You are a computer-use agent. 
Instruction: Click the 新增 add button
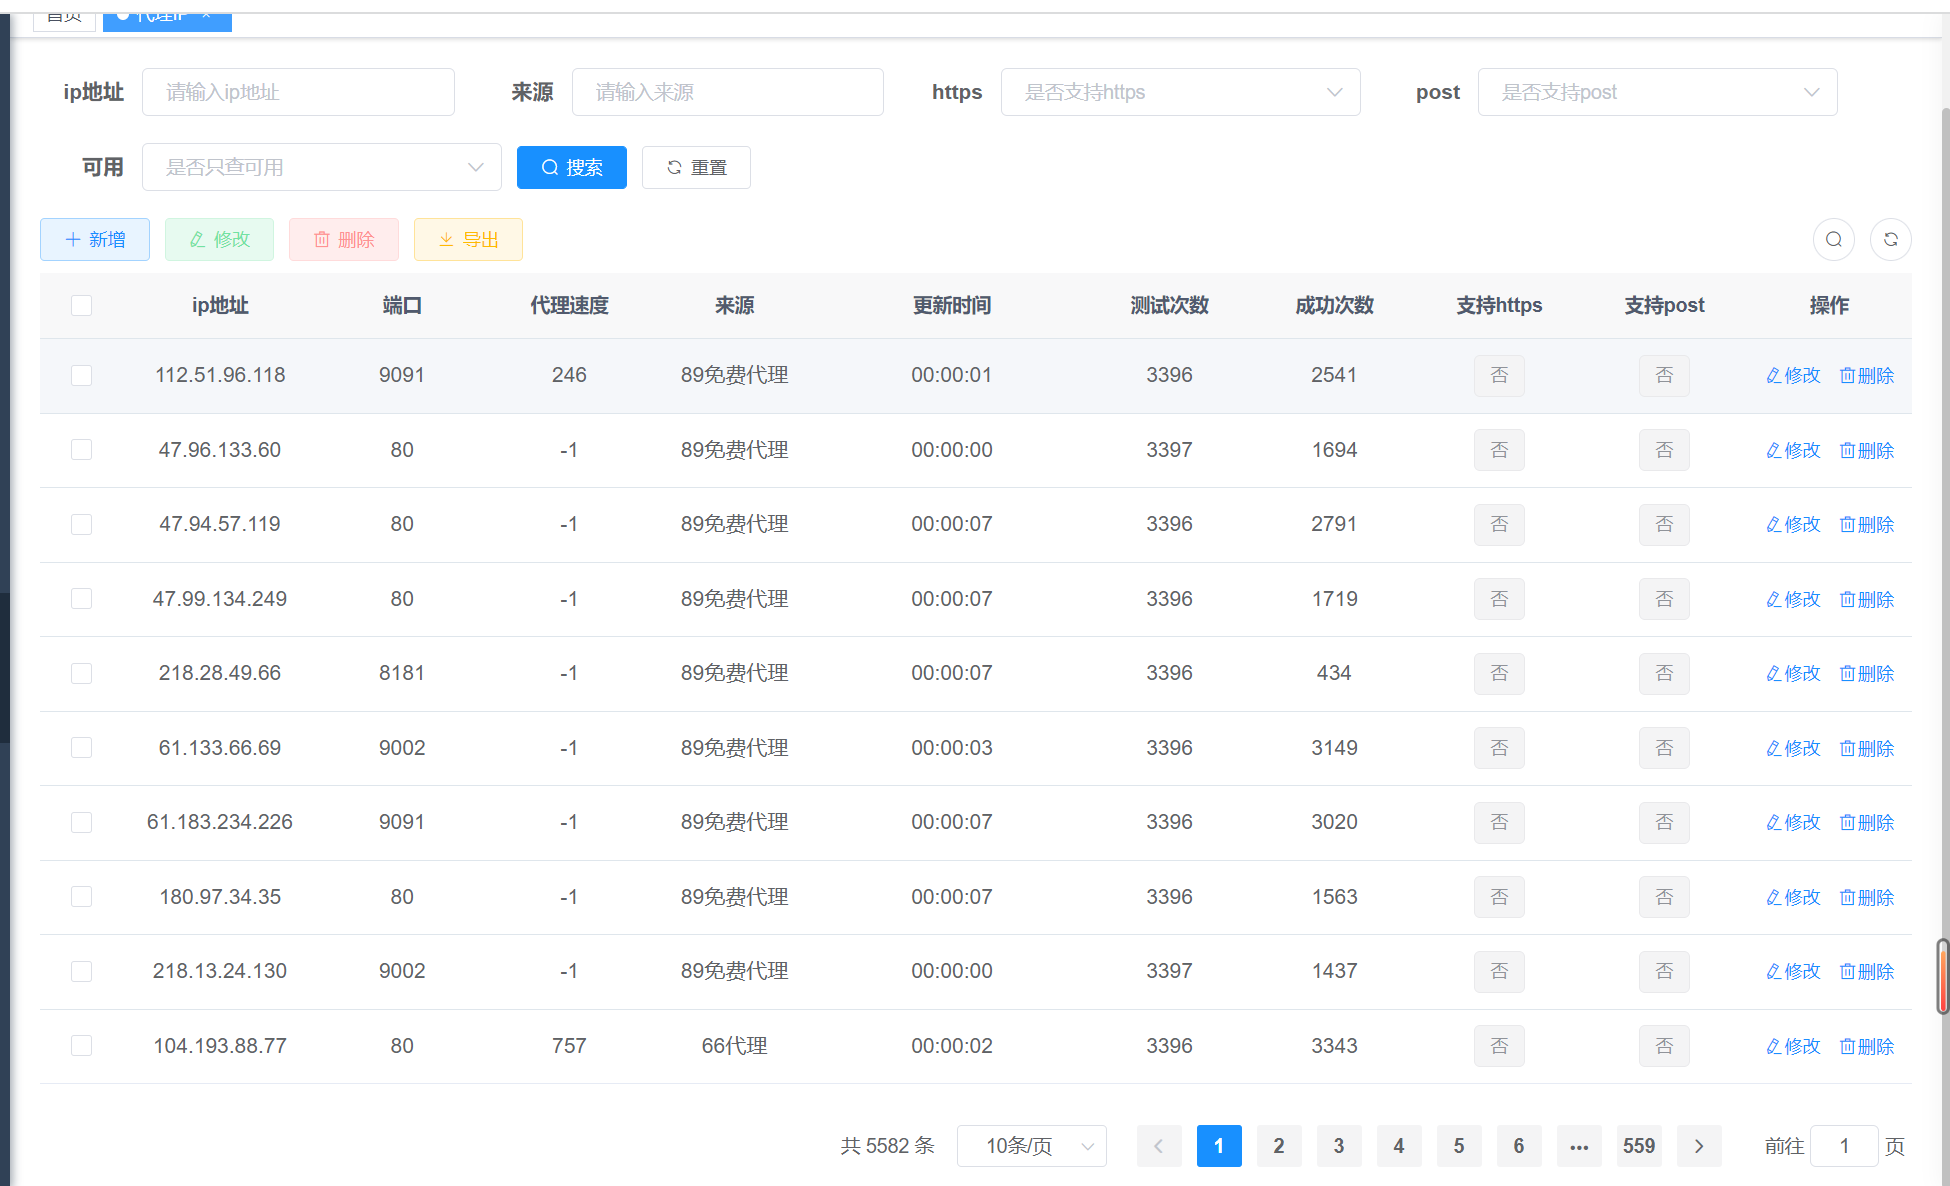click(x=95, y=239)
